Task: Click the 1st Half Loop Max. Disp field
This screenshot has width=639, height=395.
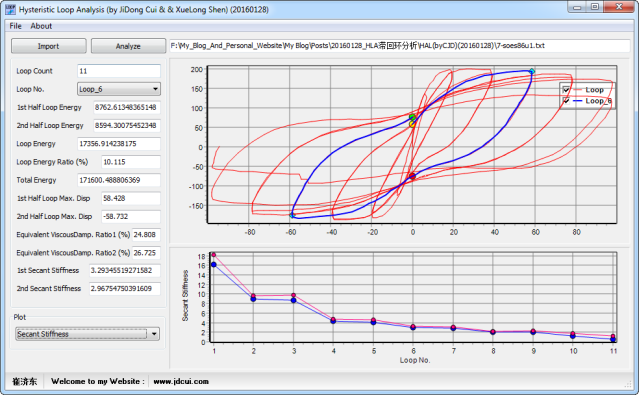Action: [x=131, y=198]
